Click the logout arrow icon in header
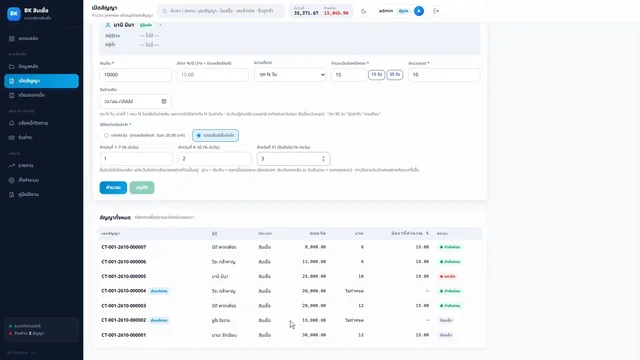Screen dimensions: 640x360 pyautogui.click(x=436, y=11)
